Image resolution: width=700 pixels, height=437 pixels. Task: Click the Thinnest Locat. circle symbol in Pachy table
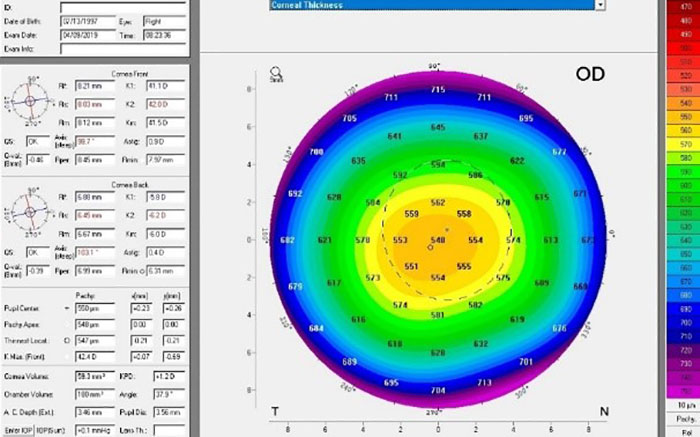tap(67, 340)
